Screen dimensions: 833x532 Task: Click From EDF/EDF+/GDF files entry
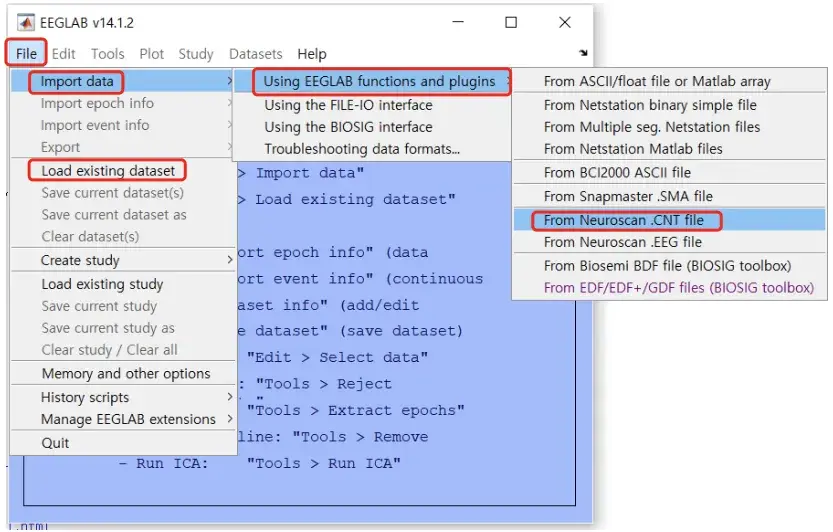click(678, 288)
